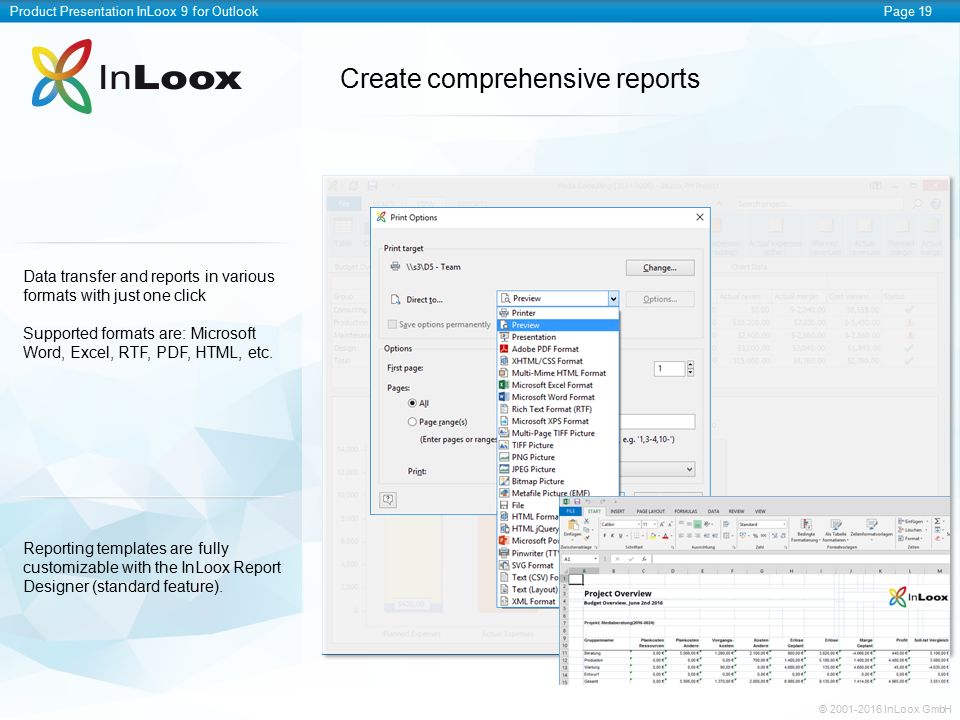Switch to Excel INSERT tab
The height and width of the screenshot is (720, 960).
pyautogui.click(x=617, y=511)
